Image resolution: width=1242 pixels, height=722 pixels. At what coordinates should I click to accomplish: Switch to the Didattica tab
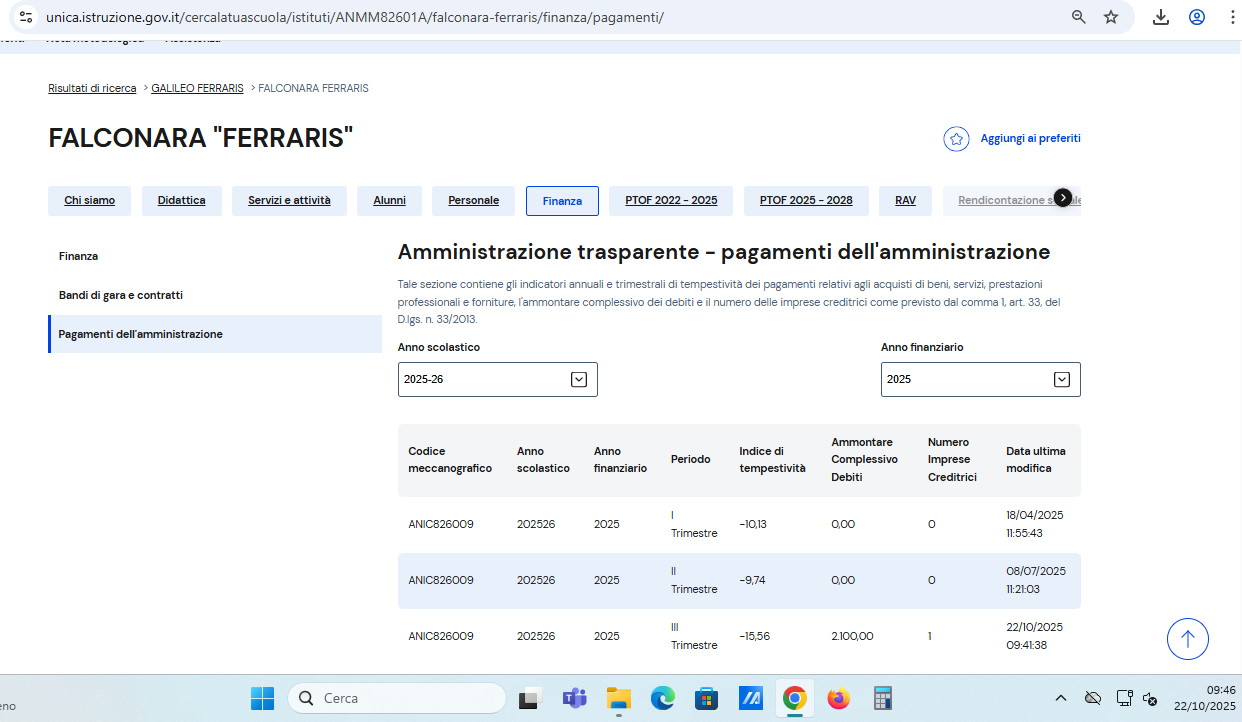pos(181,201)
